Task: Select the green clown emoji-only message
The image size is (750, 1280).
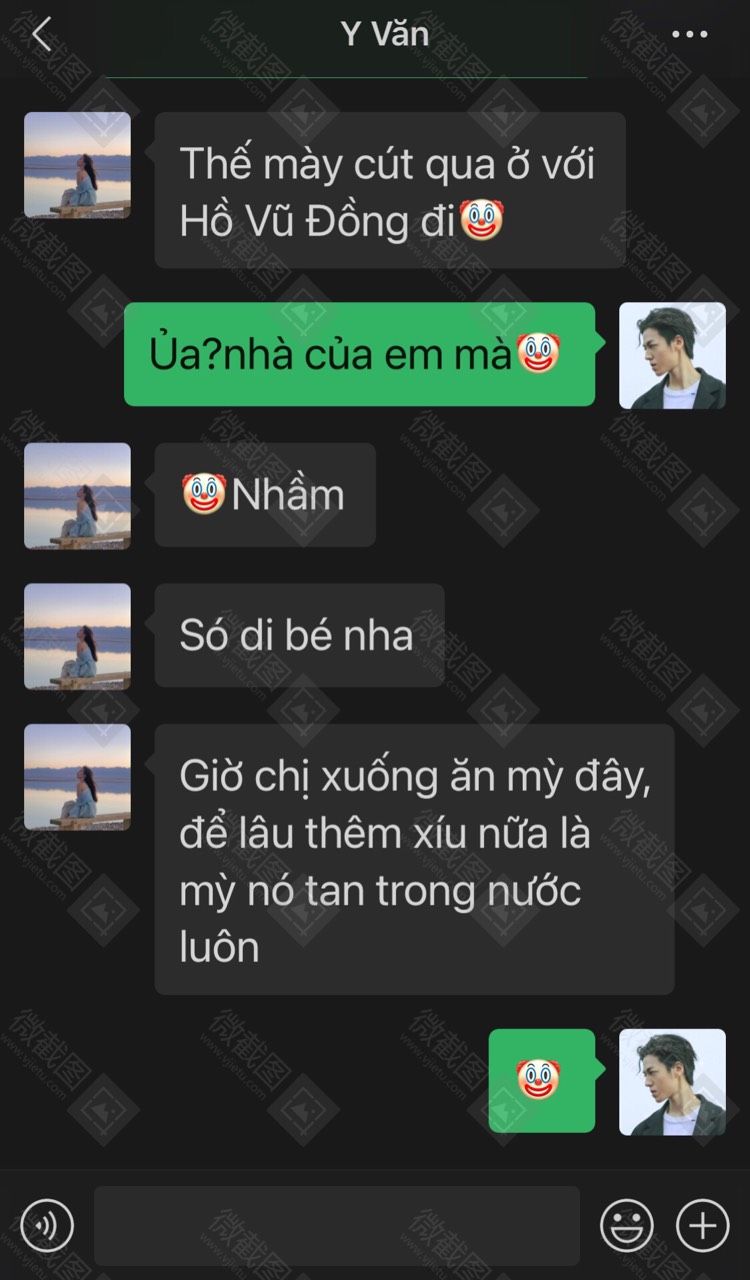Action: pyautogui.click(x=542, y=1080)
